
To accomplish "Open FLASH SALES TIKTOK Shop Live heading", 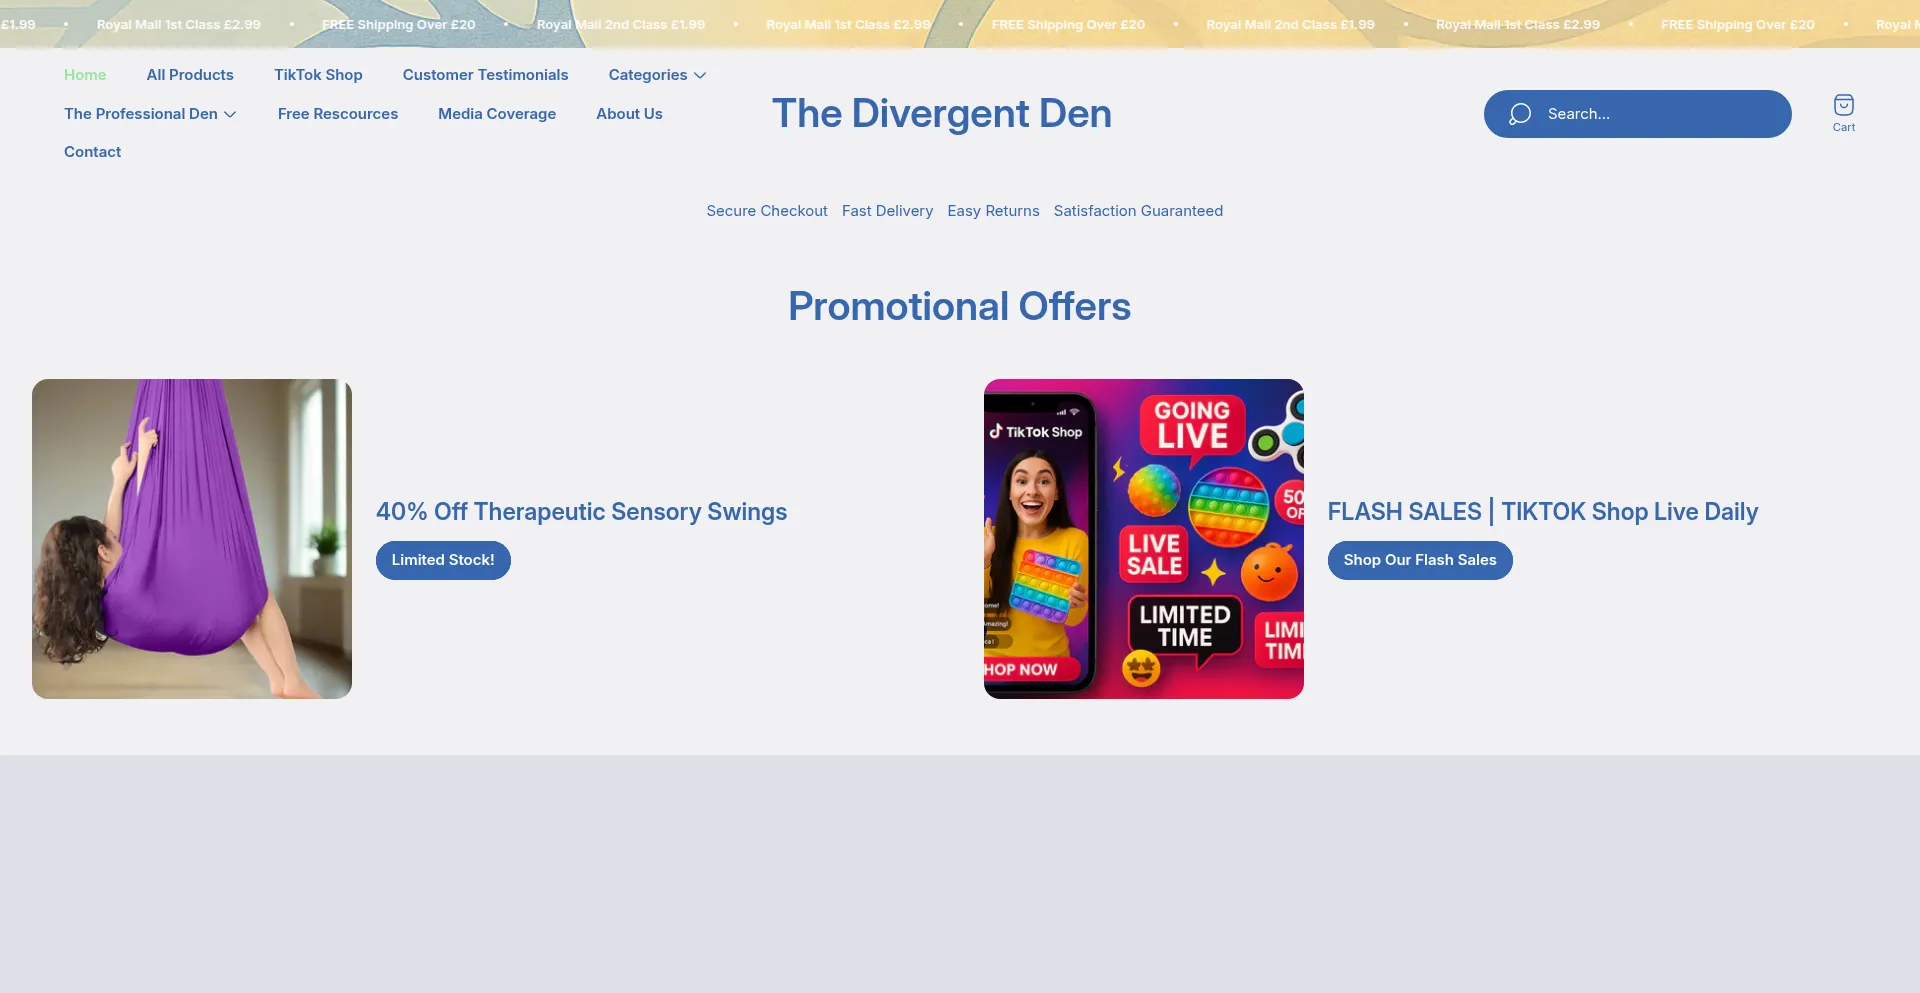I will [x=1542, y=512].
